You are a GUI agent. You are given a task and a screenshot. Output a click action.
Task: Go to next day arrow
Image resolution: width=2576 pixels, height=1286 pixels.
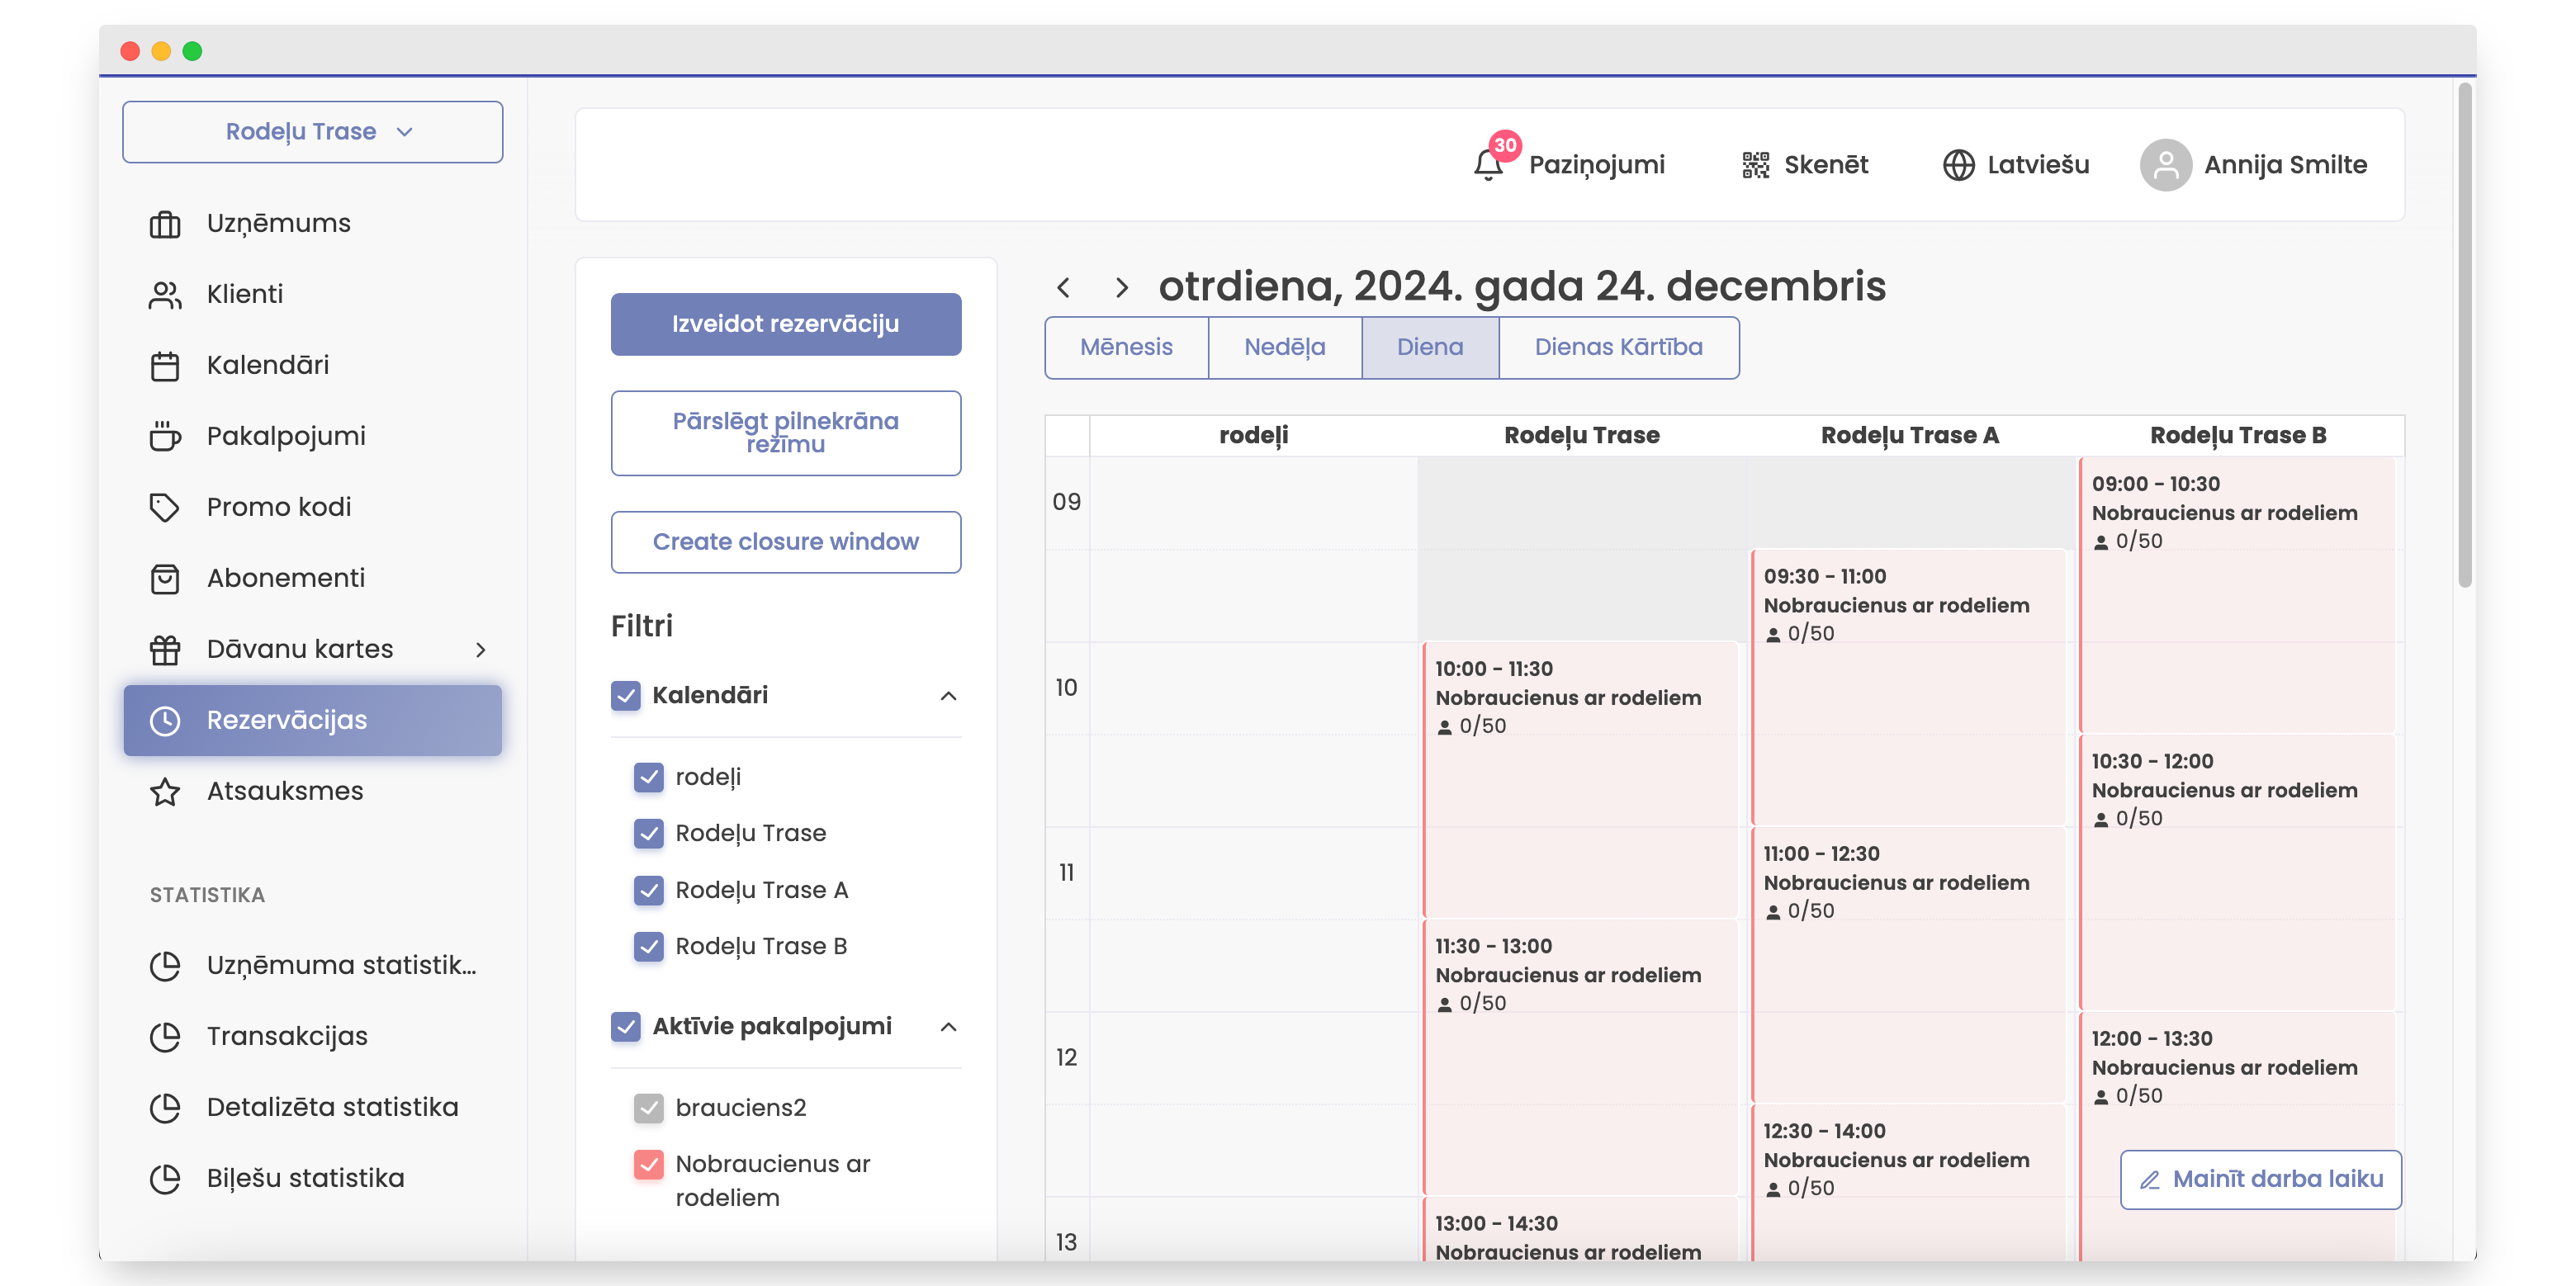point(1121,288)
